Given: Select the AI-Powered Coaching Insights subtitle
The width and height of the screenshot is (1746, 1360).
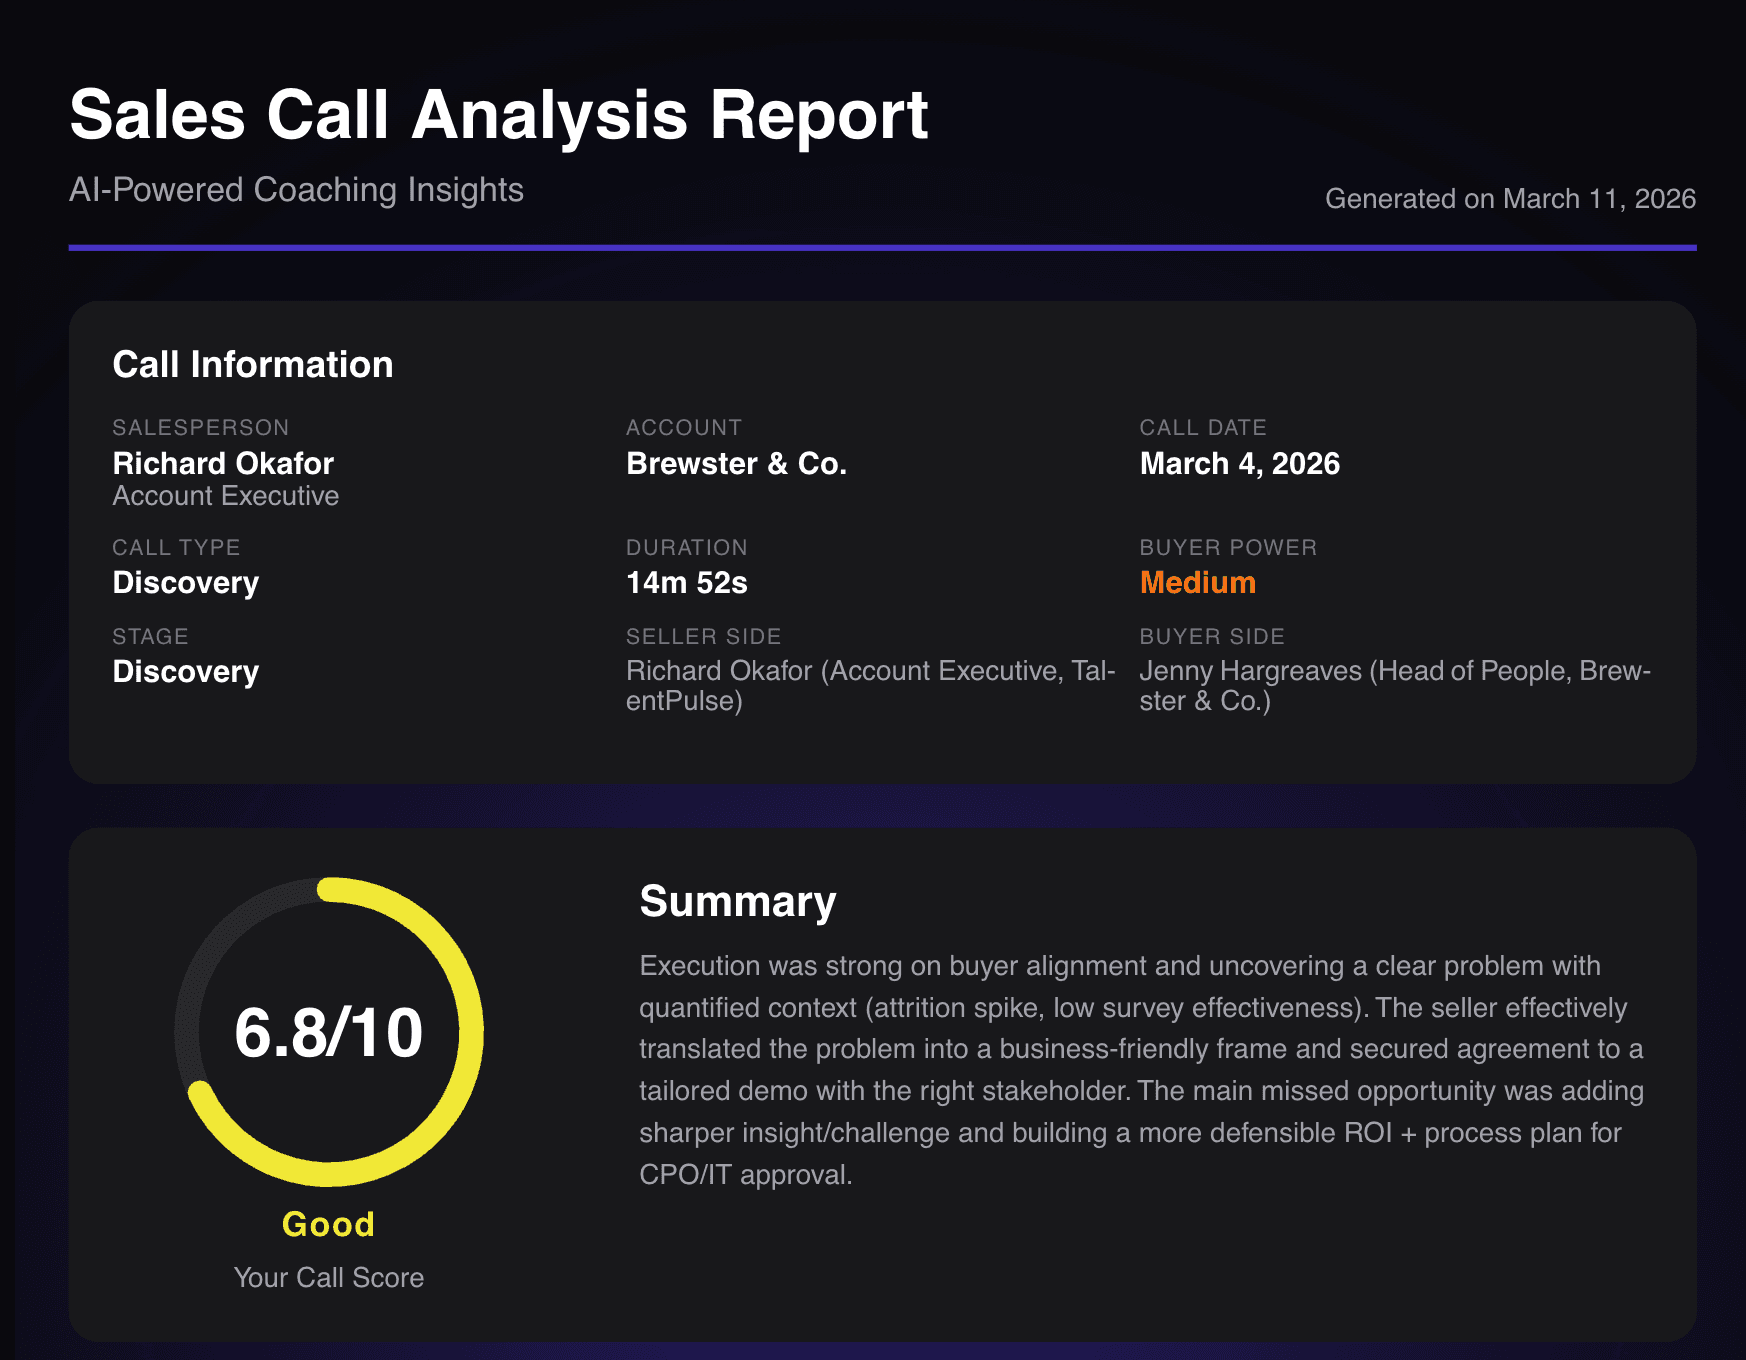Looking at the screenshot, I should click(295, 190).
